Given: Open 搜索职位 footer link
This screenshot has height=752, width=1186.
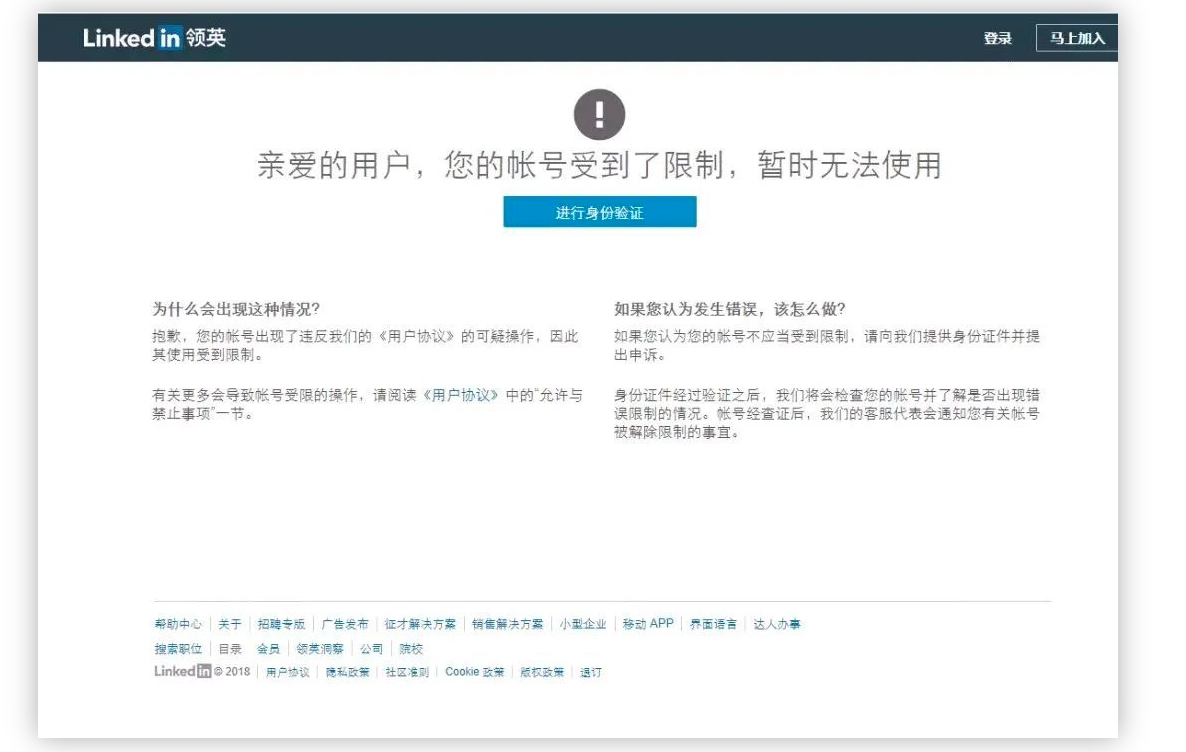Looking at the screenshot, I should coord(178,649).
